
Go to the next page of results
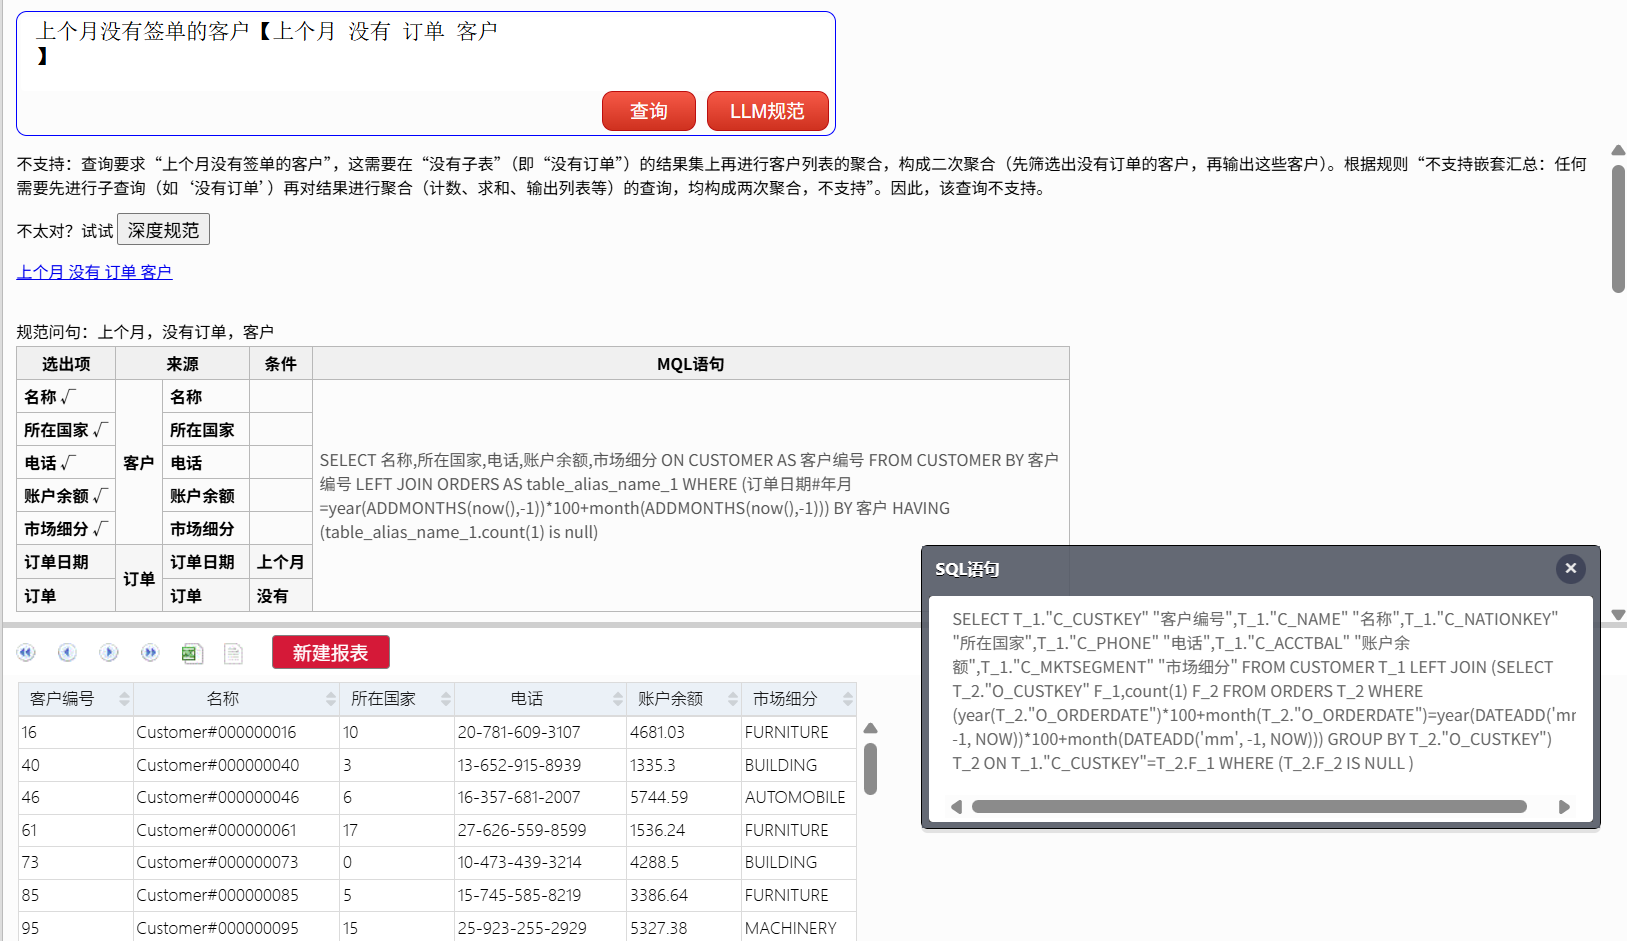[109, 653]
